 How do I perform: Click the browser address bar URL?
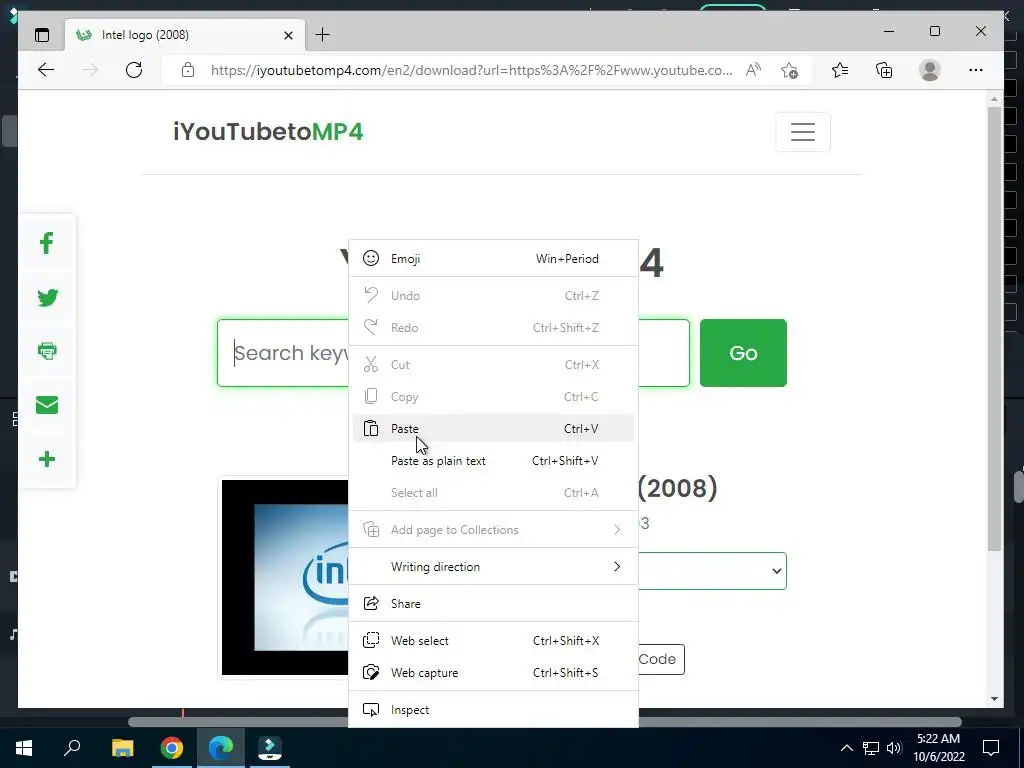(471, 70)
